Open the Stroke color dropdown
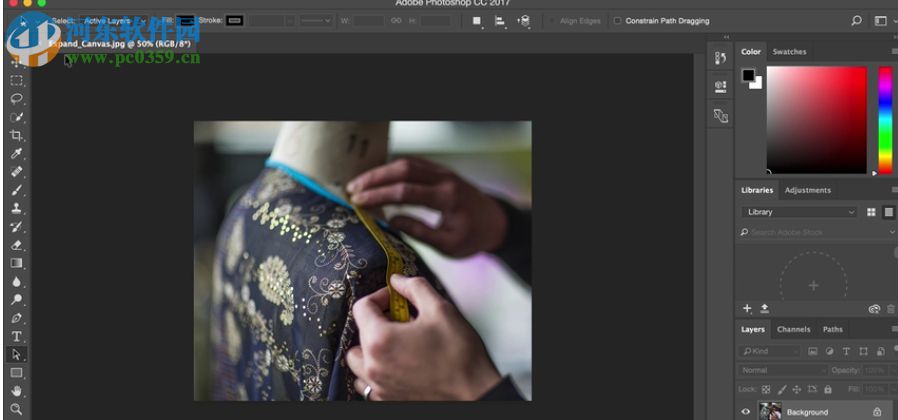Image resolution: width=898 pixels, height=420 pixels. point(235,21)
